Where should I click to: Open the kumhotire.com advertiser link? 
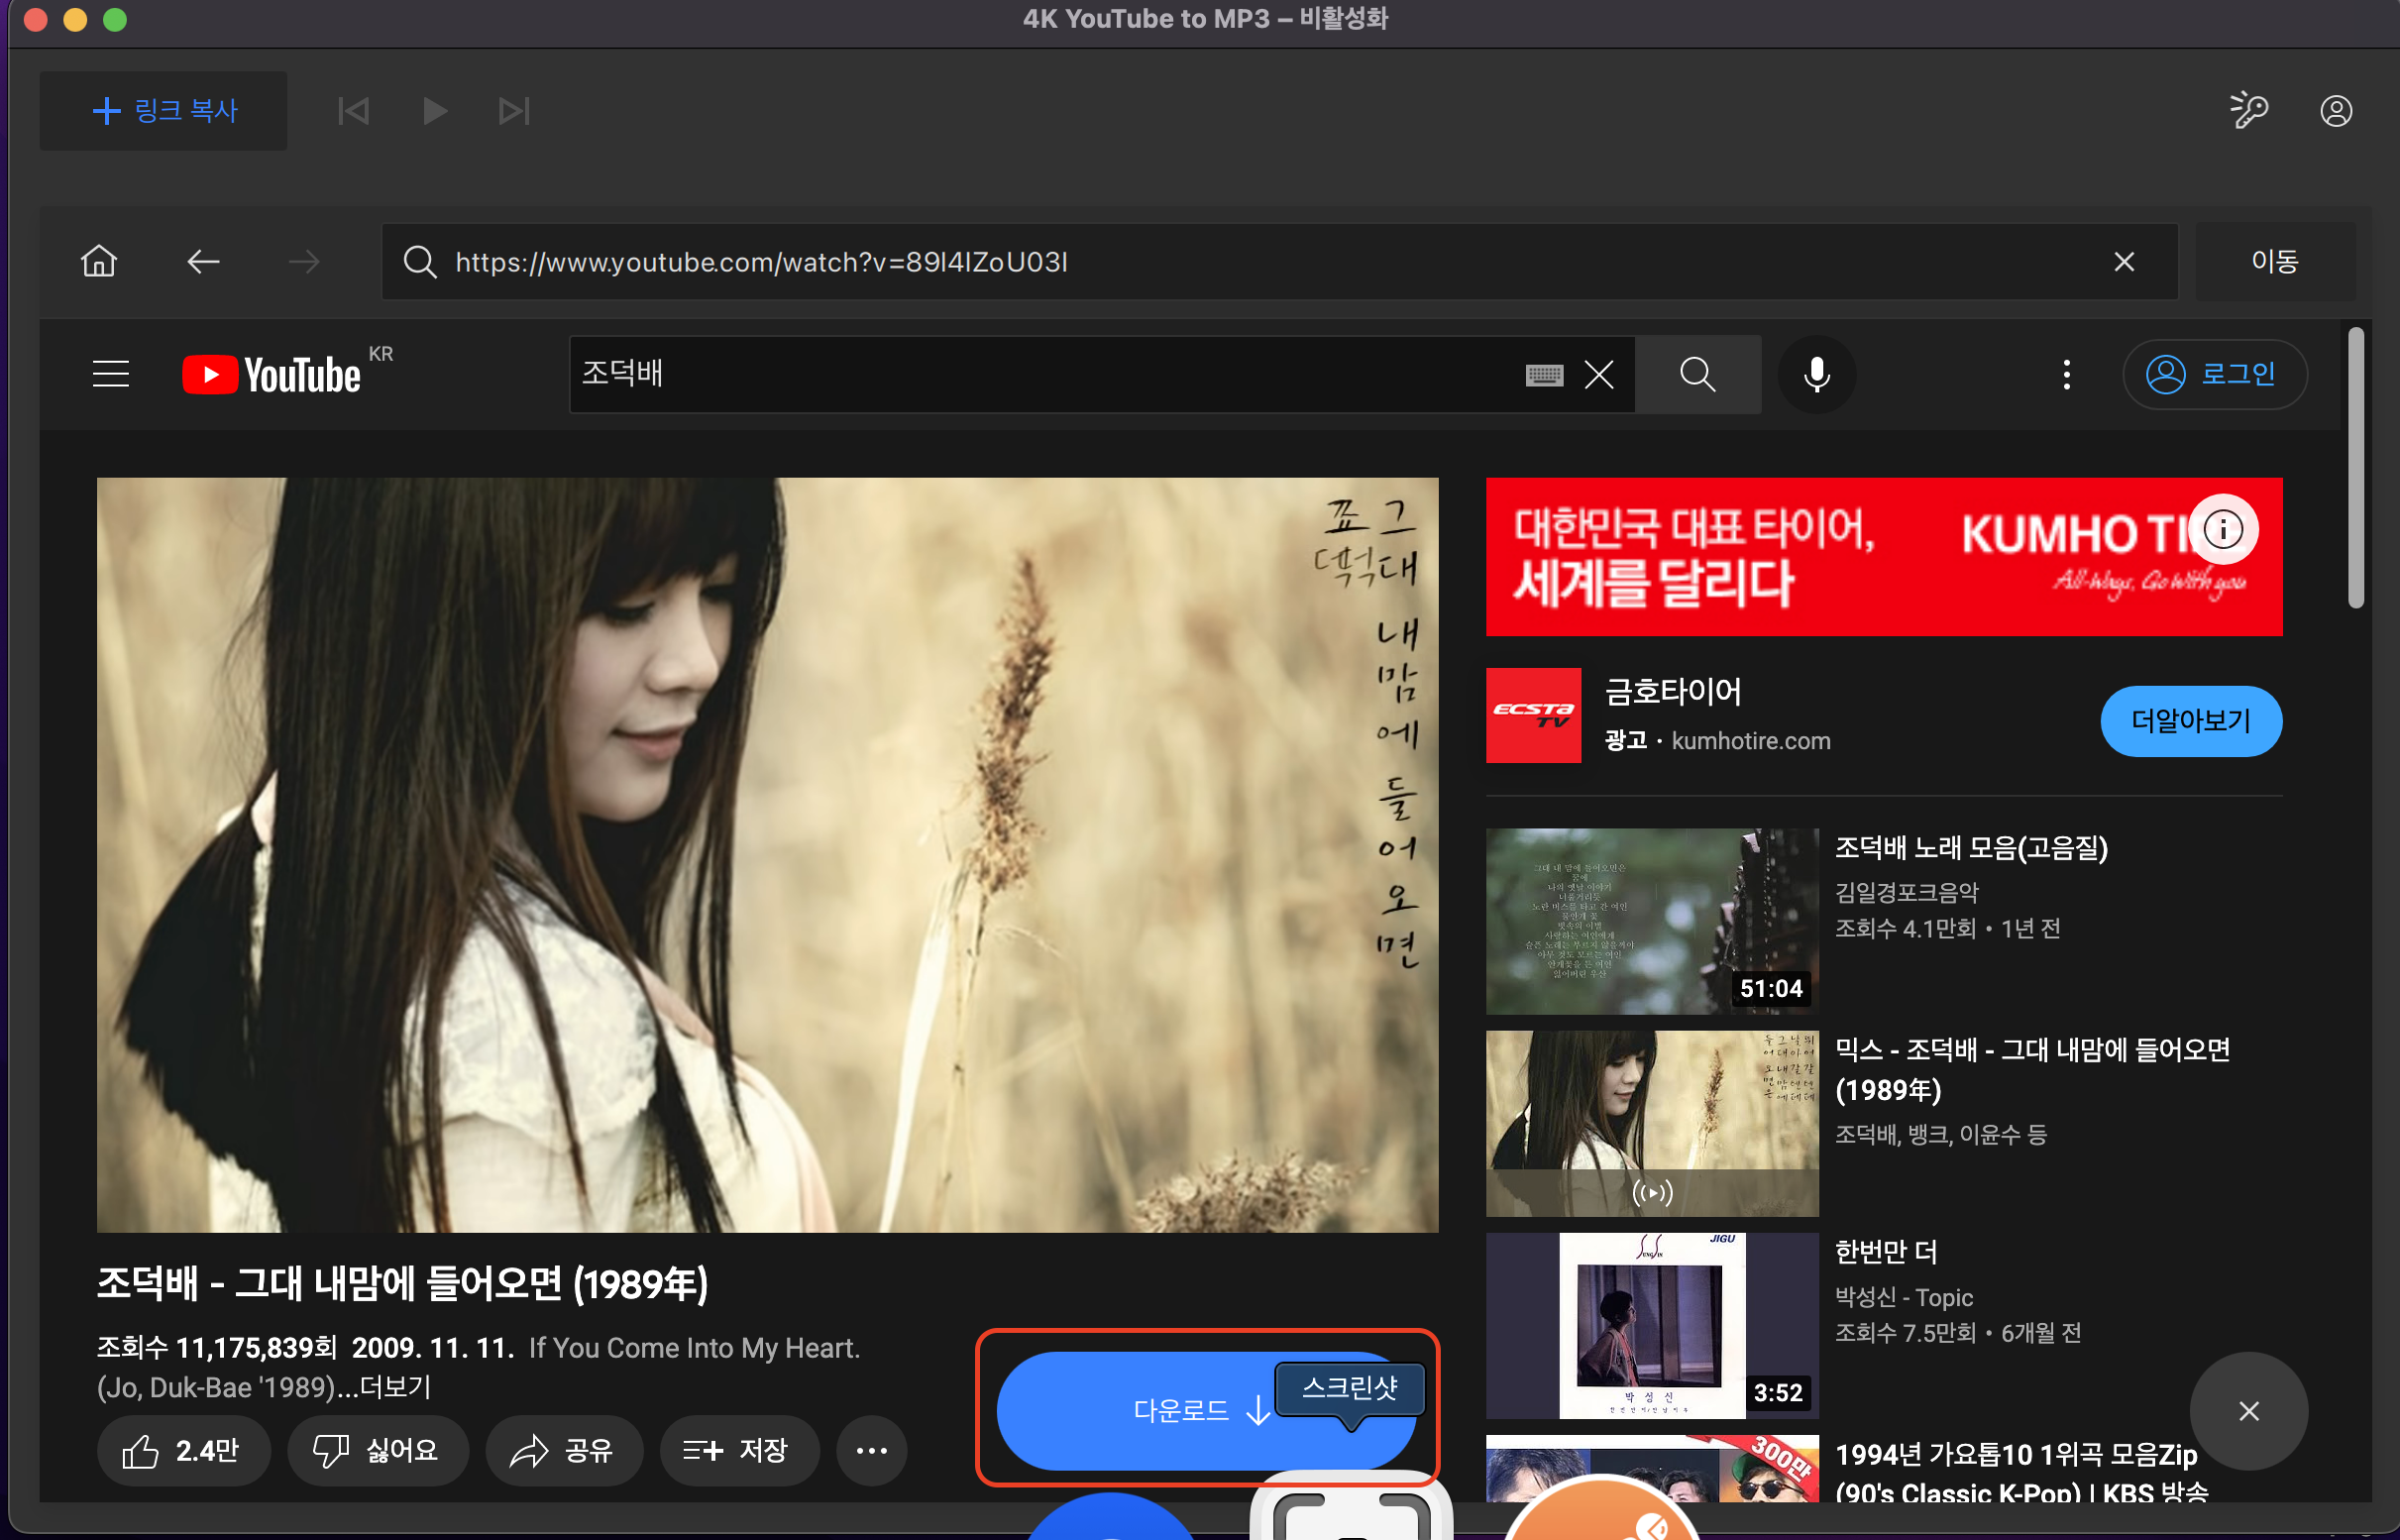(1751, 741)
